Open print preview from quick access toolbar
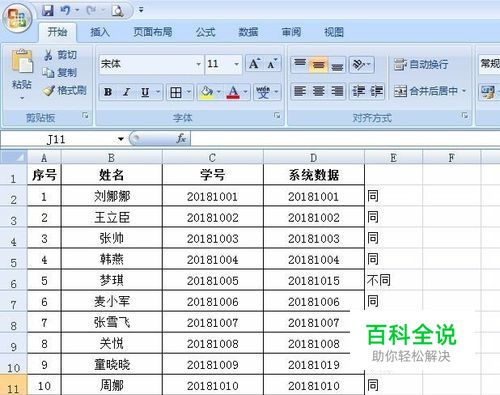The width and height of the screenshot is (500, 395). [x=117, y=11]
